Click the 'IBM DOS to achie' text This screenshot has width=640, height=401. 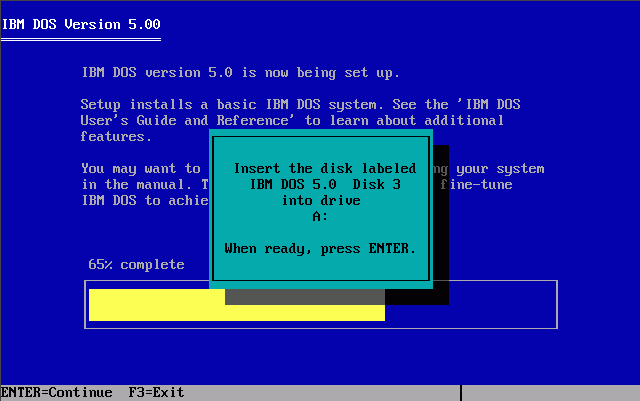(x=145, y=200)
